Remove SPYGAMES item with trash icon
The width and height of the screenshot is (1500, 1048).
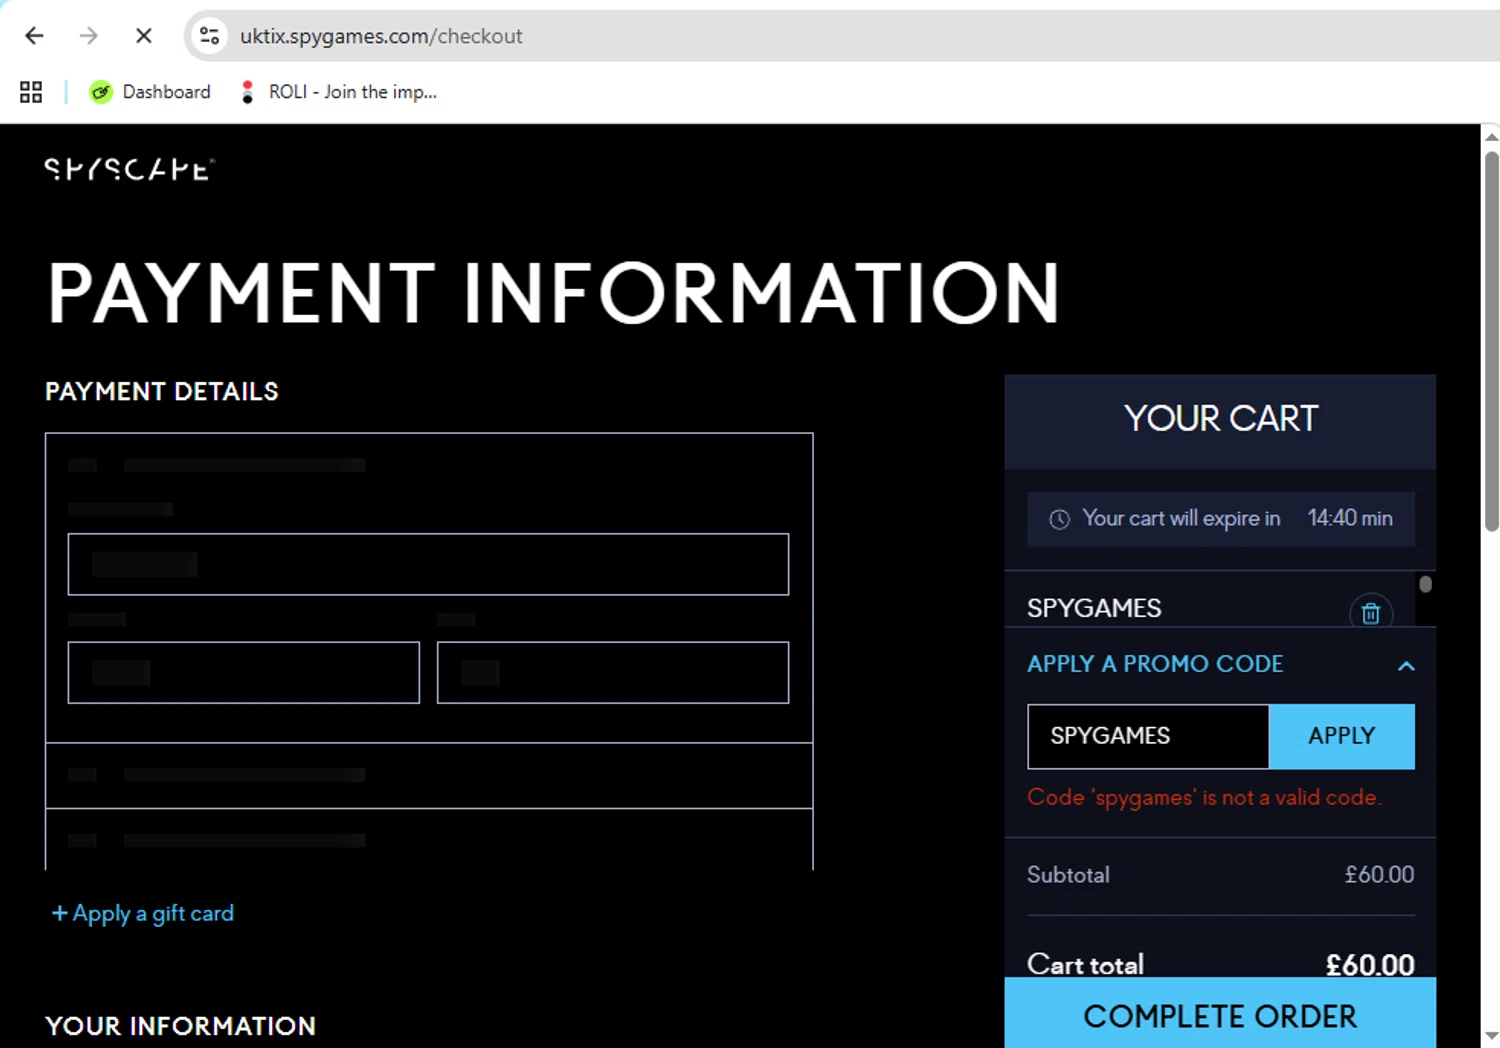1371,612
